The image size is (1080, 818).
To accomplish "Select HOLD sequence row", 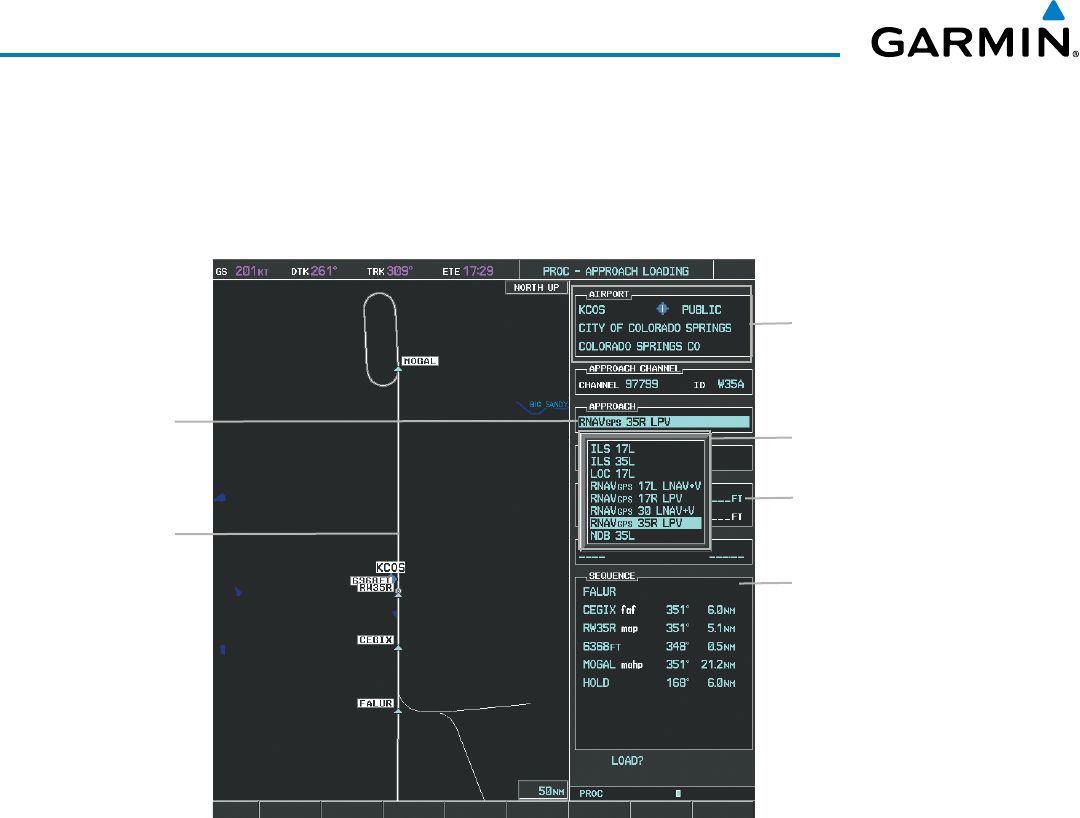I will 659,683.
